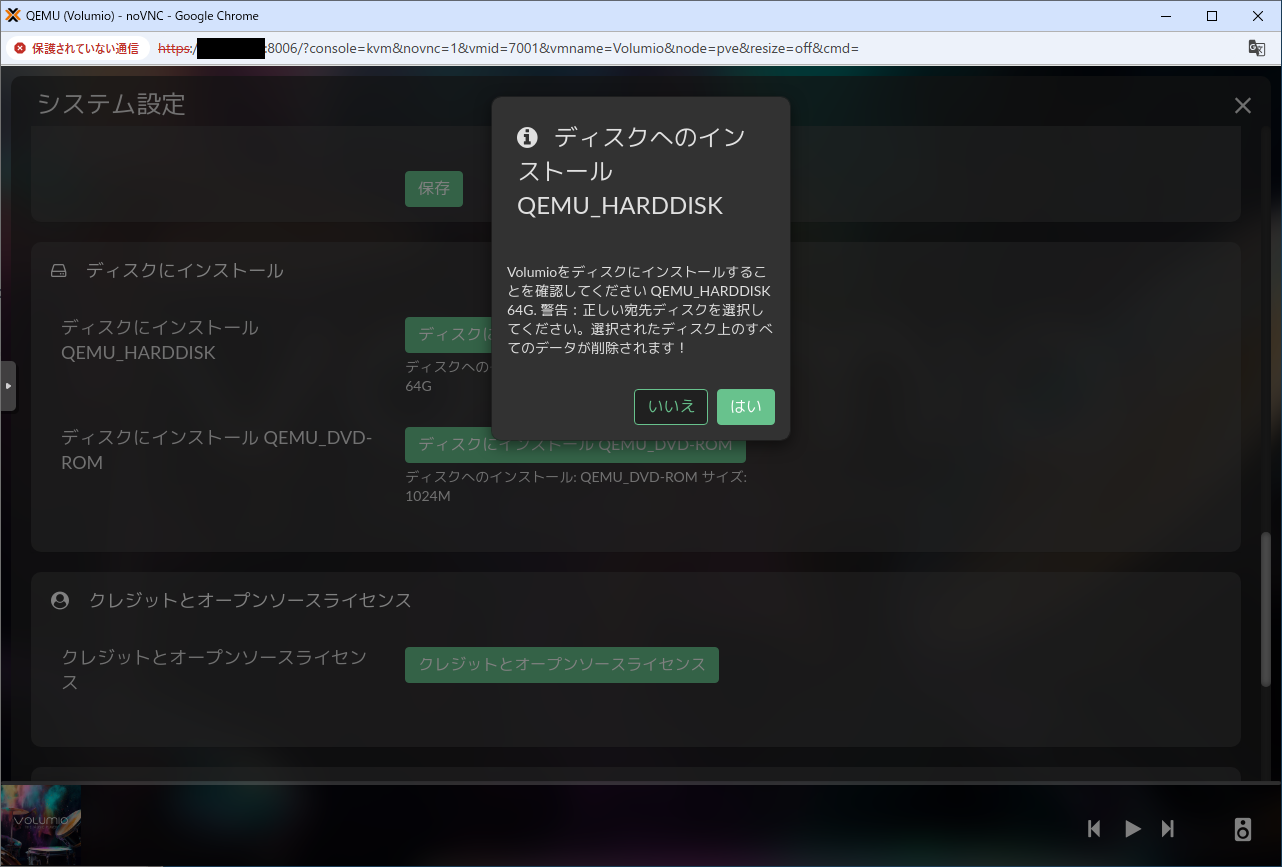Click the vertical scrollbar of settings
The height and width of the screenshot is (867, 1282).
[x=1266, y=609]
